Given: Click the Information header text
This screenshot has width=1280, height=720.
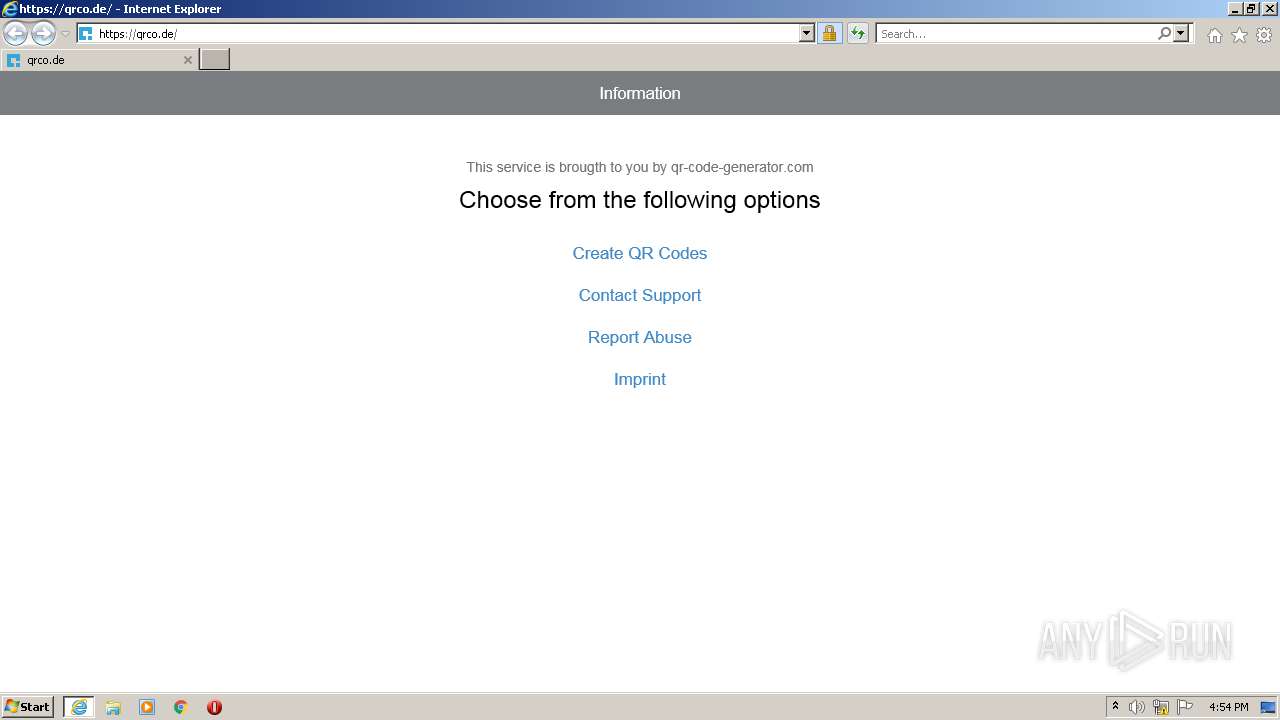Looking at the screenshot, I should [640, 93].
